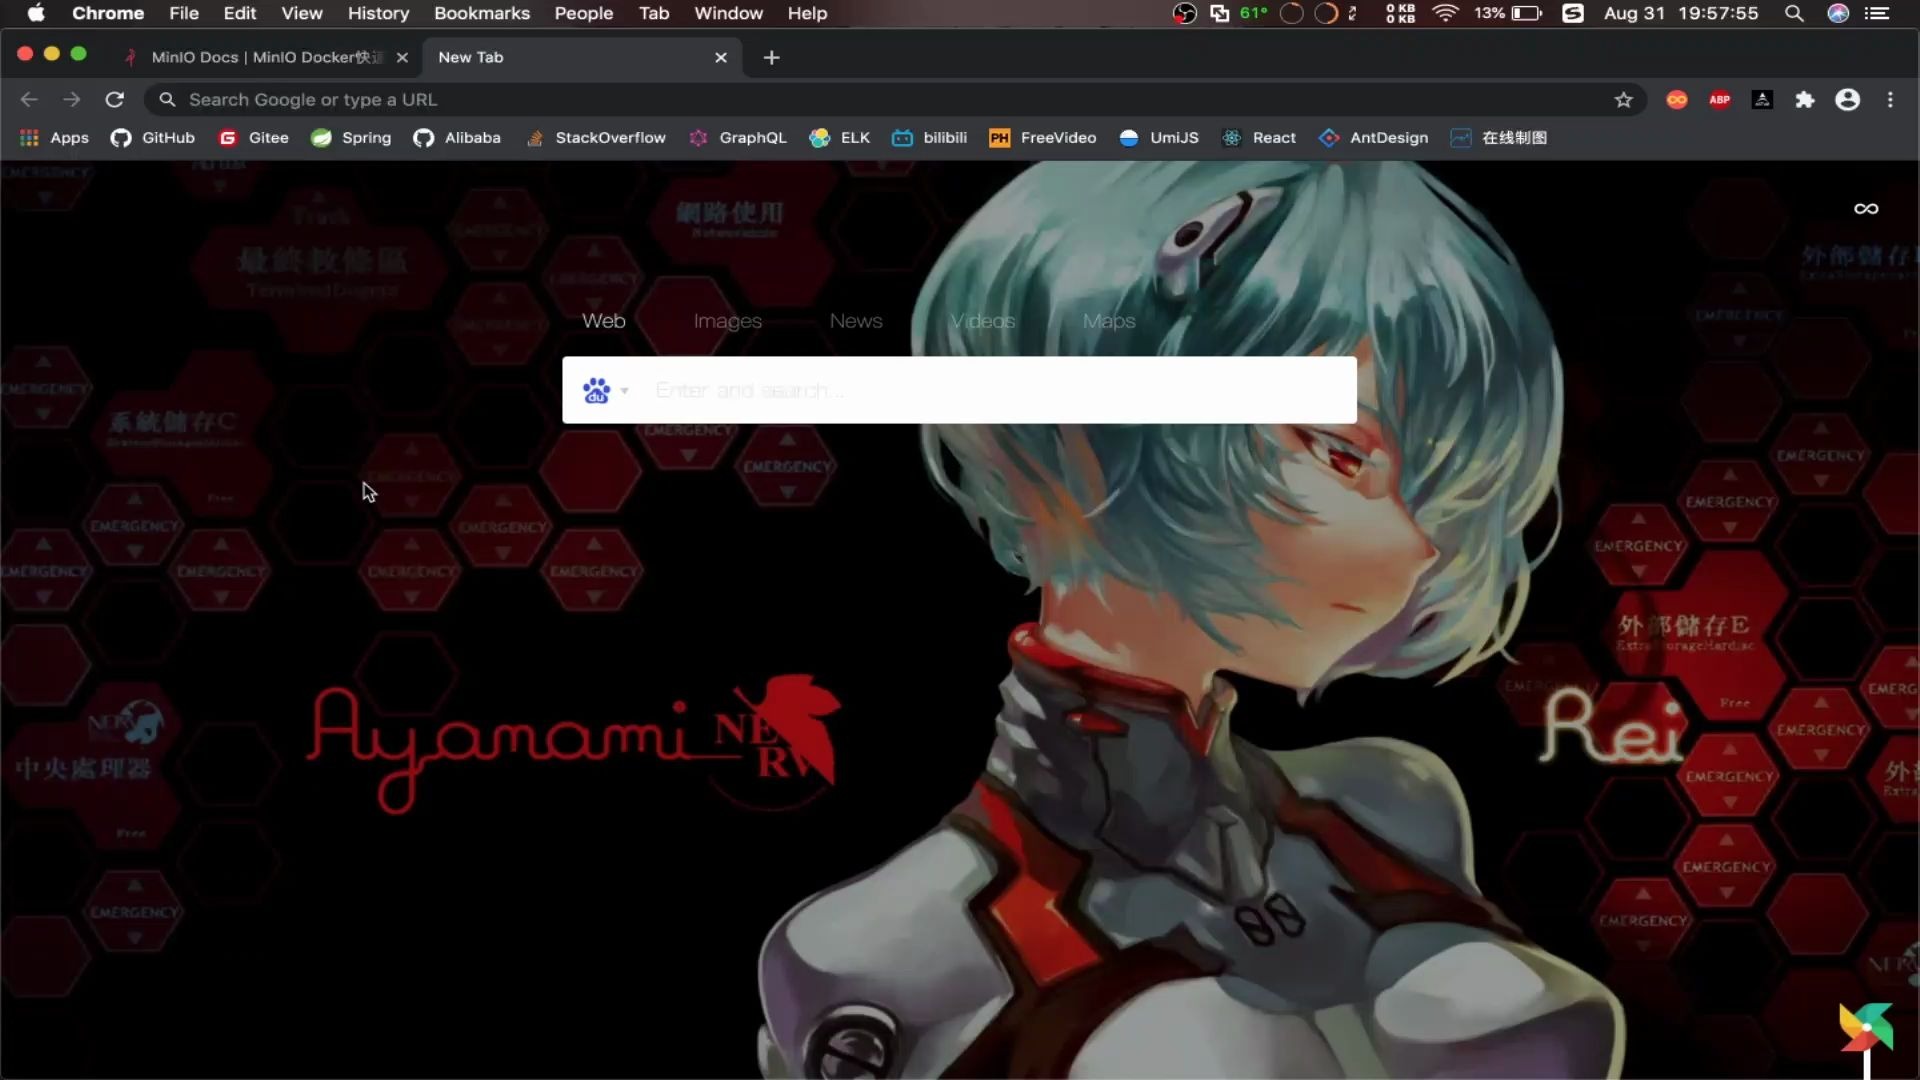Open the People menu bar item

pyautogui.click(x=584, y=13)
